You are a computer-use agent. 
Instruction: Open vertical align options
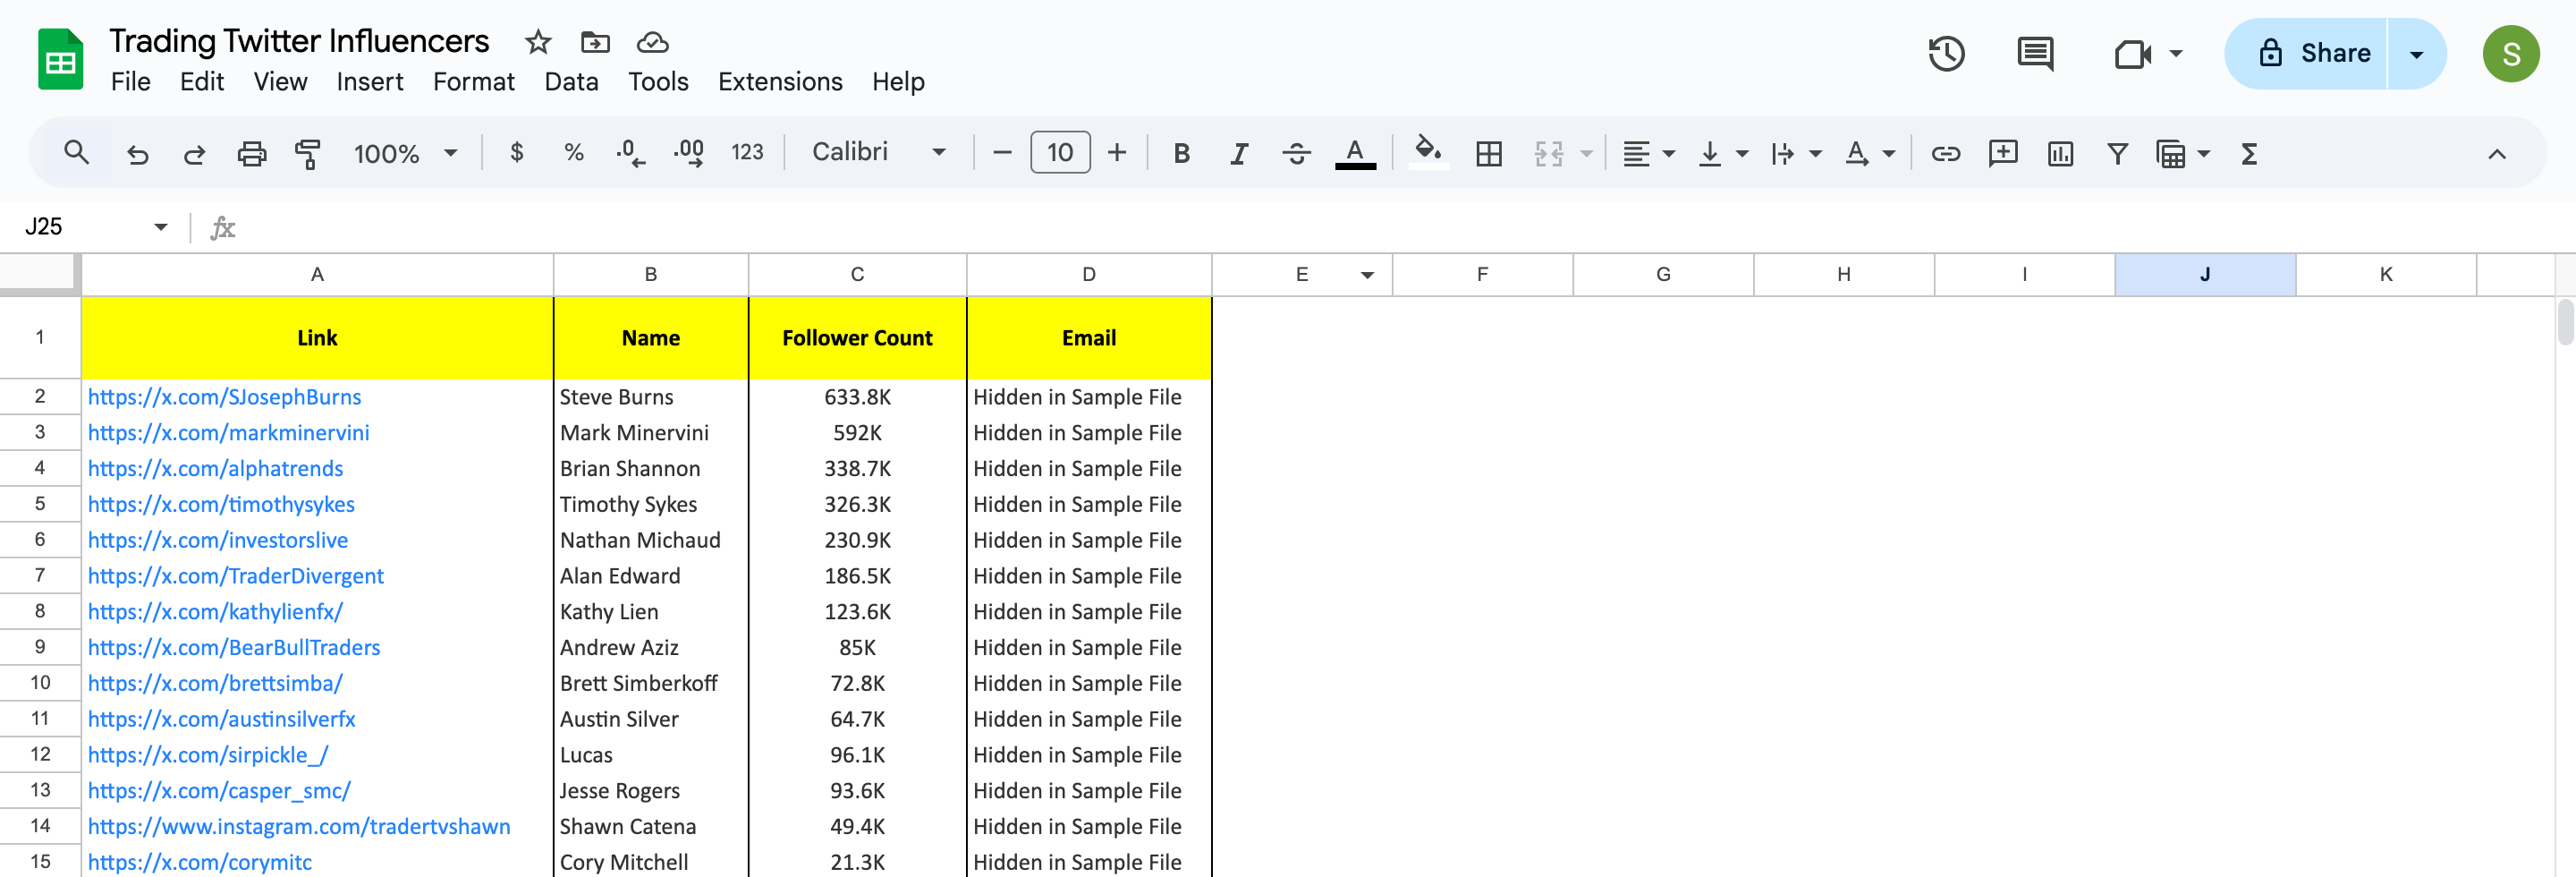pyautogui.click(x=1722, y=153)
